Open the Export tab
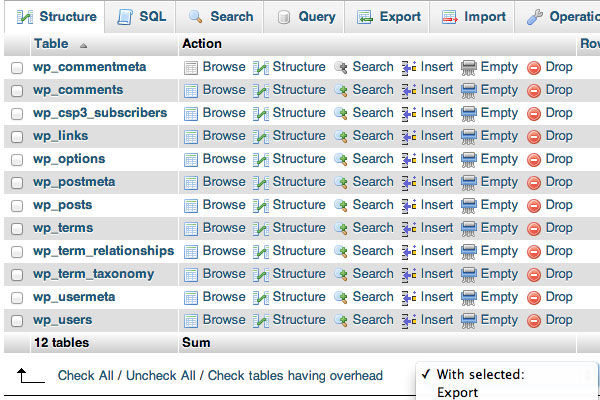This screenshot has height=400, width=600. [x=388, y=17]
